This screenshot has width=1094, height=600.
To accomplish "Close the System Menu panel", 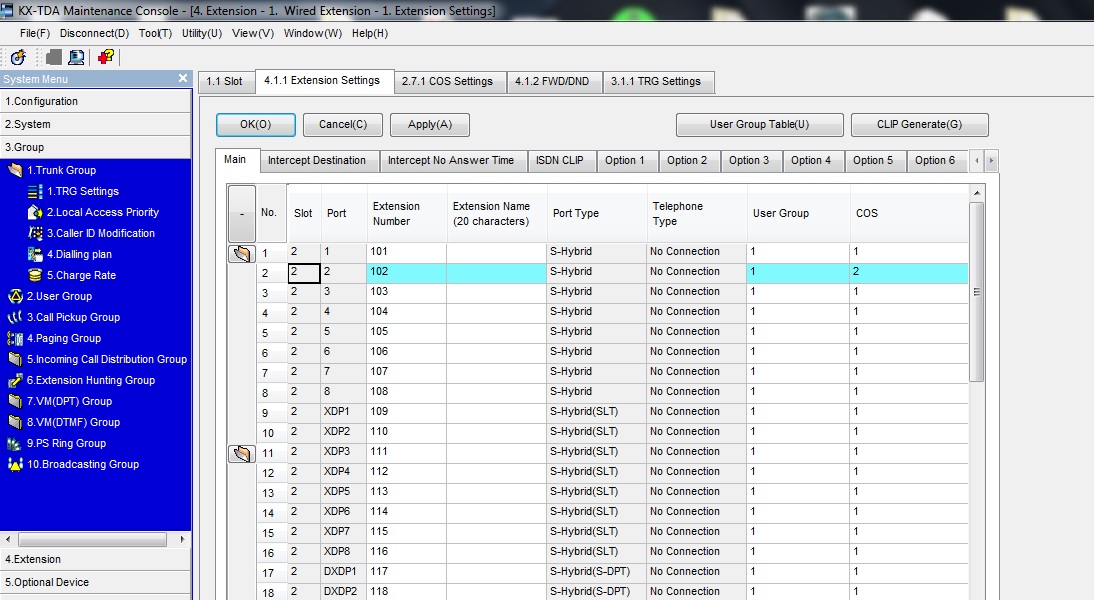I will 183,78.
